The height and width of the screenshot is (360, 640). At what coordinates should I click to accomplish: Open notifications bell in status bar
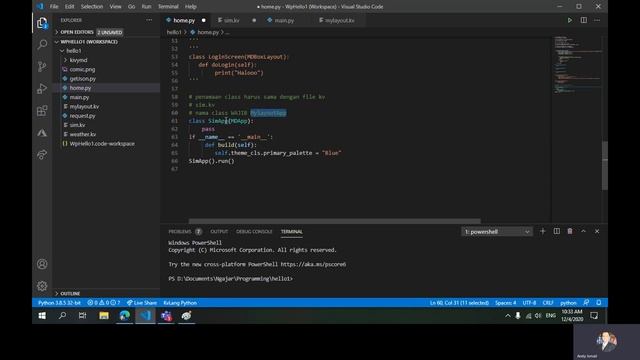click(x=599, y=303)
